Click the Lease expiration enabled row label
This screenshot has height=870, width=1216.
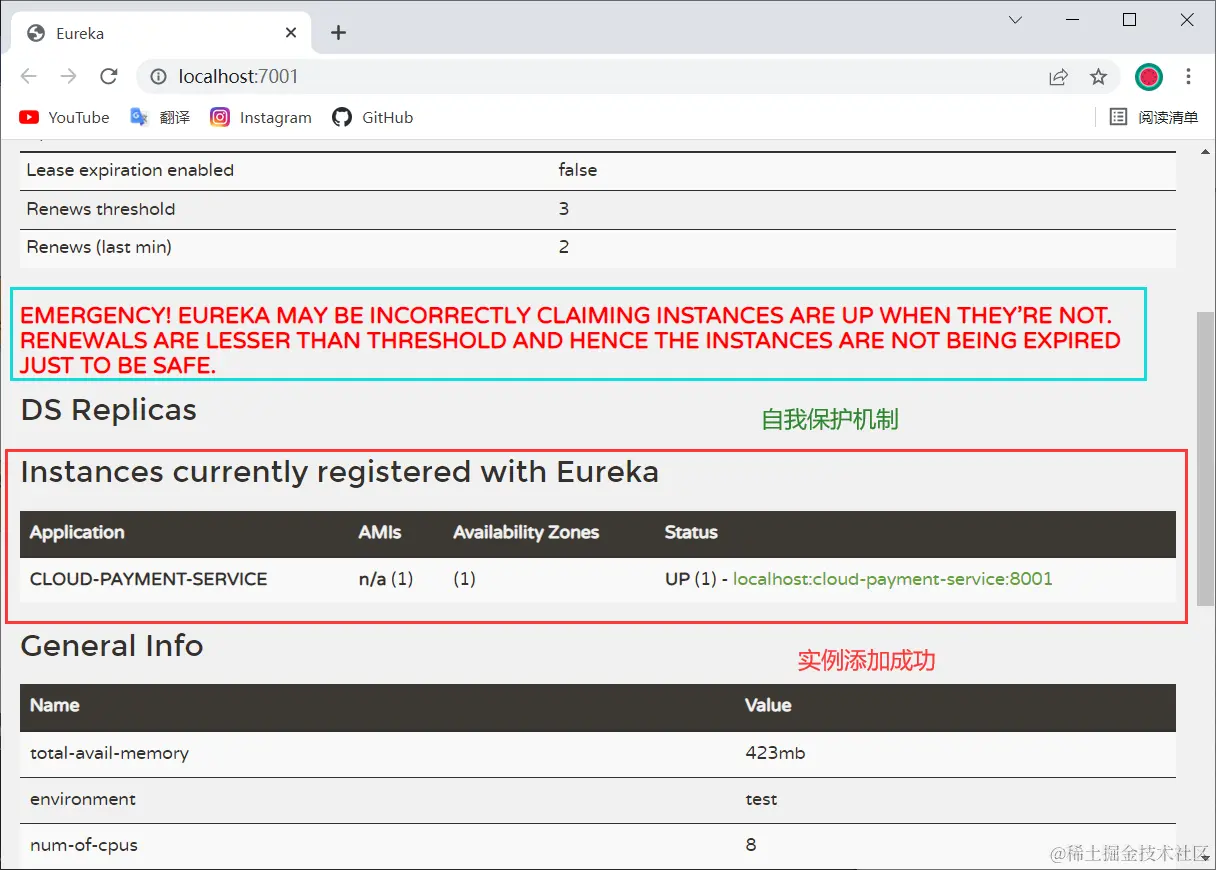(130, 170)
